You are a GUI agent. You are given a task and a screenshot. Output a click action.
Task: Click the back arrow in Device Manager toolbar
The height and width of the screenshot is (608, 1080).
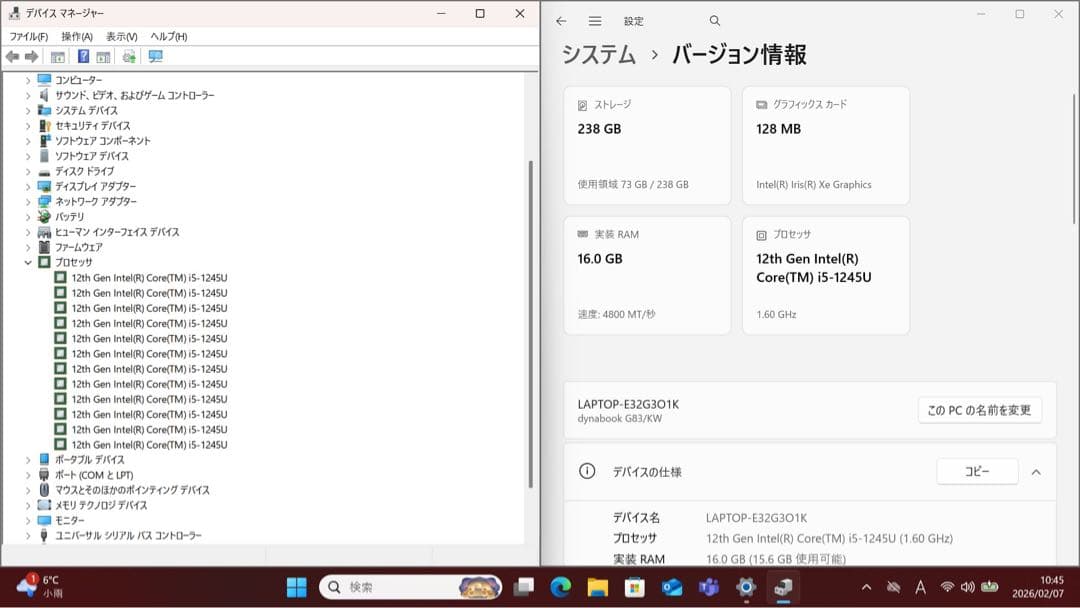(x=11, y=57)
